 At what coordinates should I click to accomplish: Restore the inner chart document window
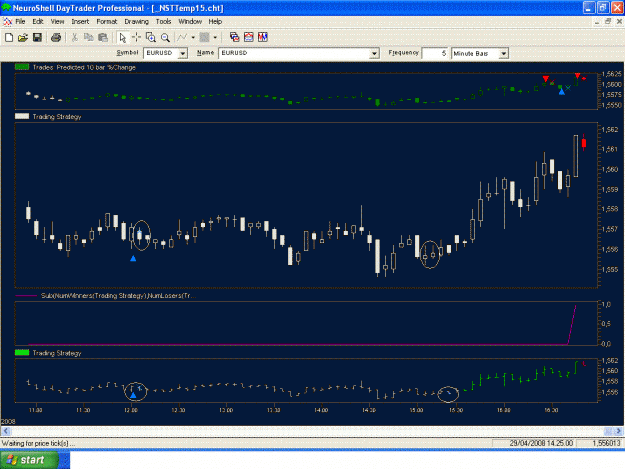tap(608, 22)
